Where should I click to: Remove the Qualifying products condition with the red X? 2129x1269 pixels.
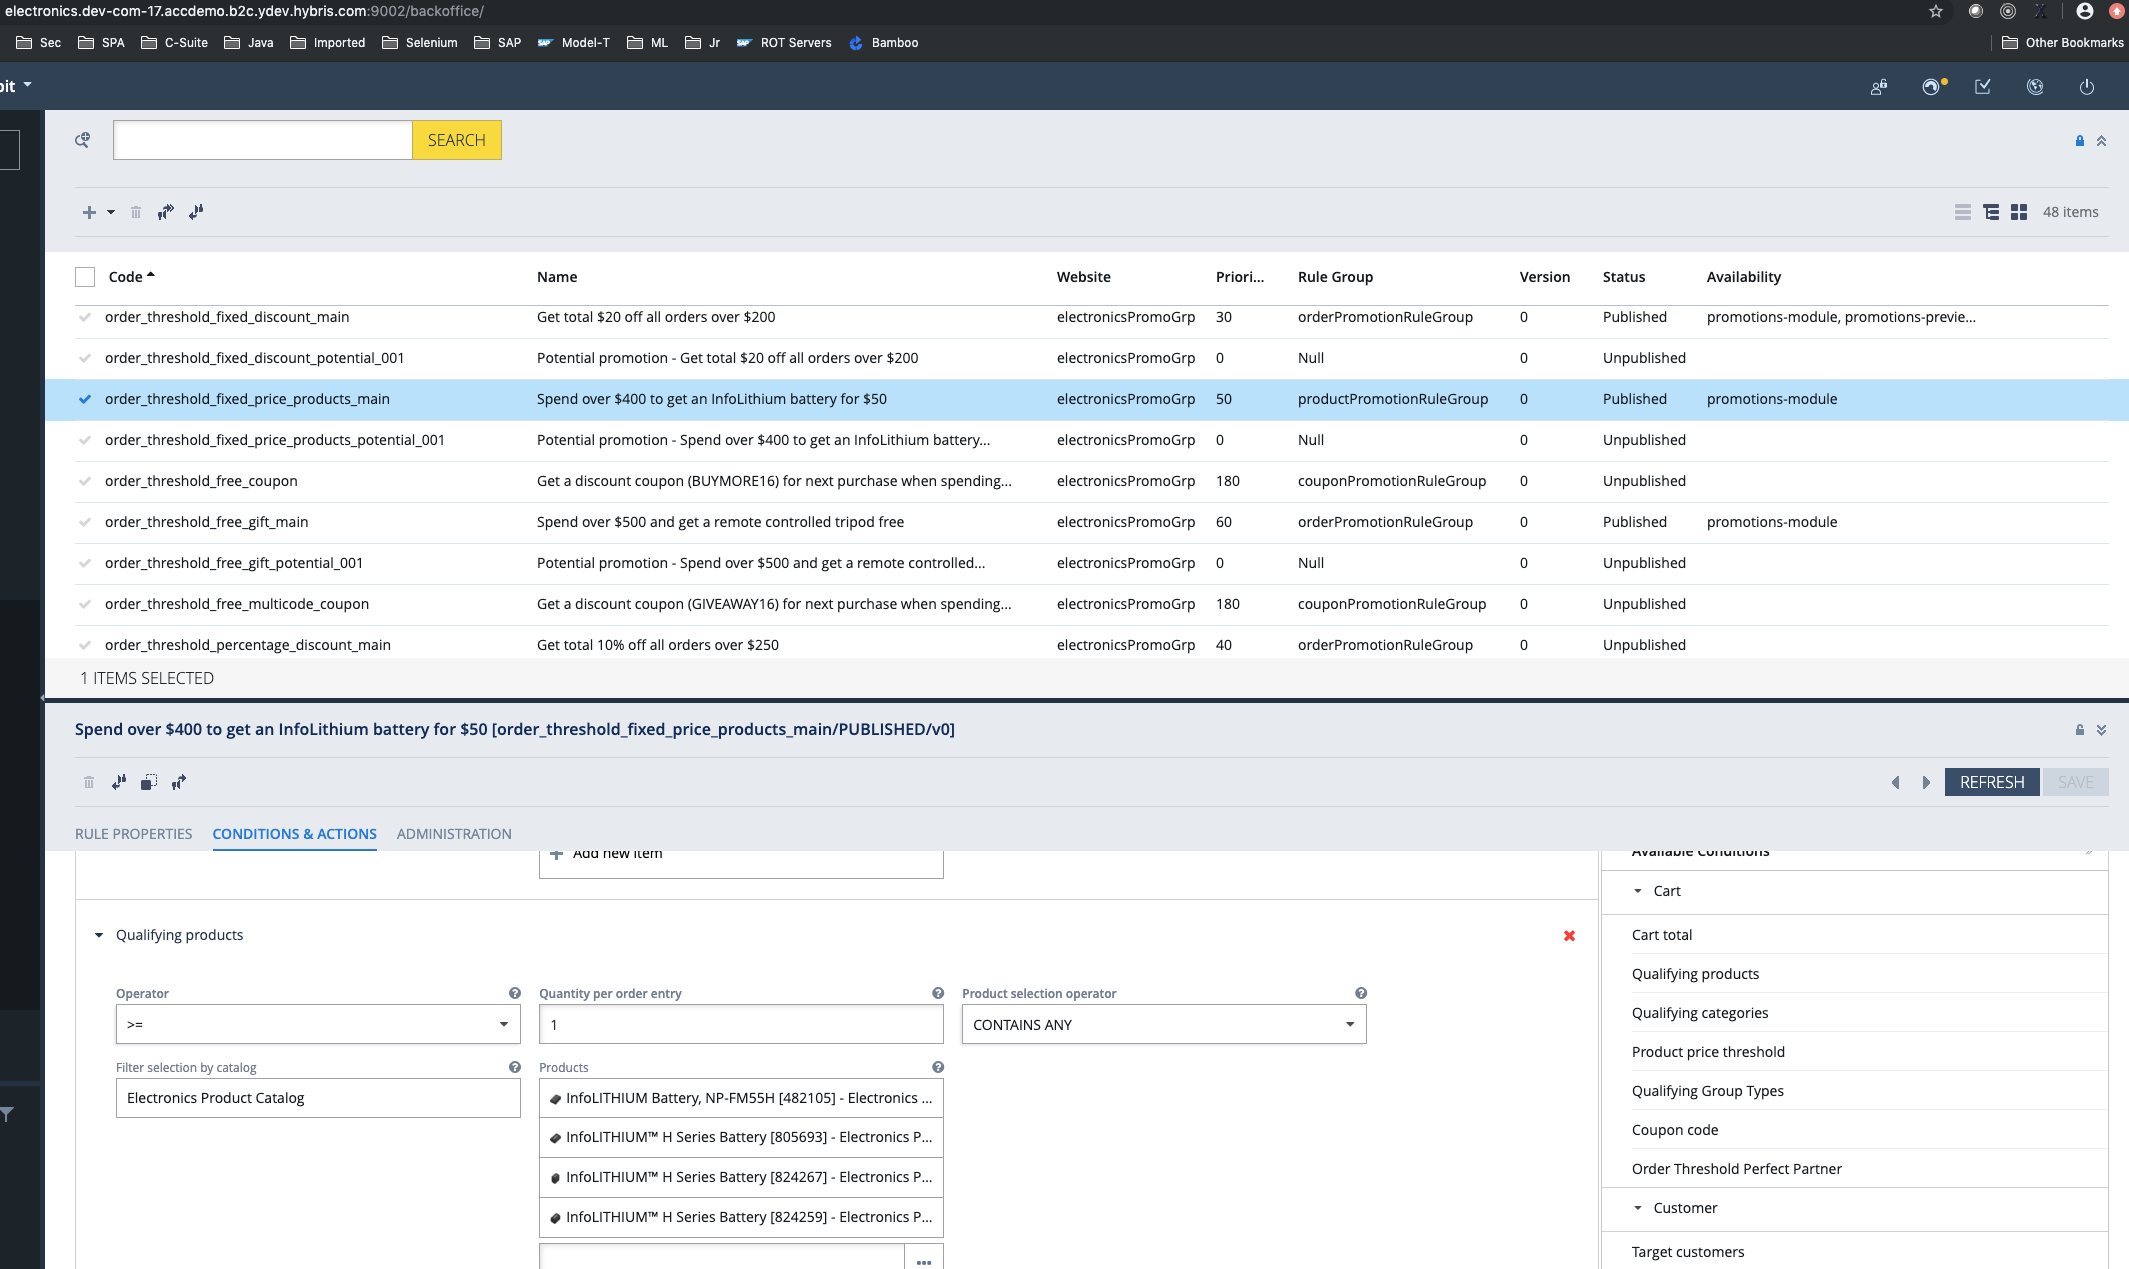point(1569,936)
